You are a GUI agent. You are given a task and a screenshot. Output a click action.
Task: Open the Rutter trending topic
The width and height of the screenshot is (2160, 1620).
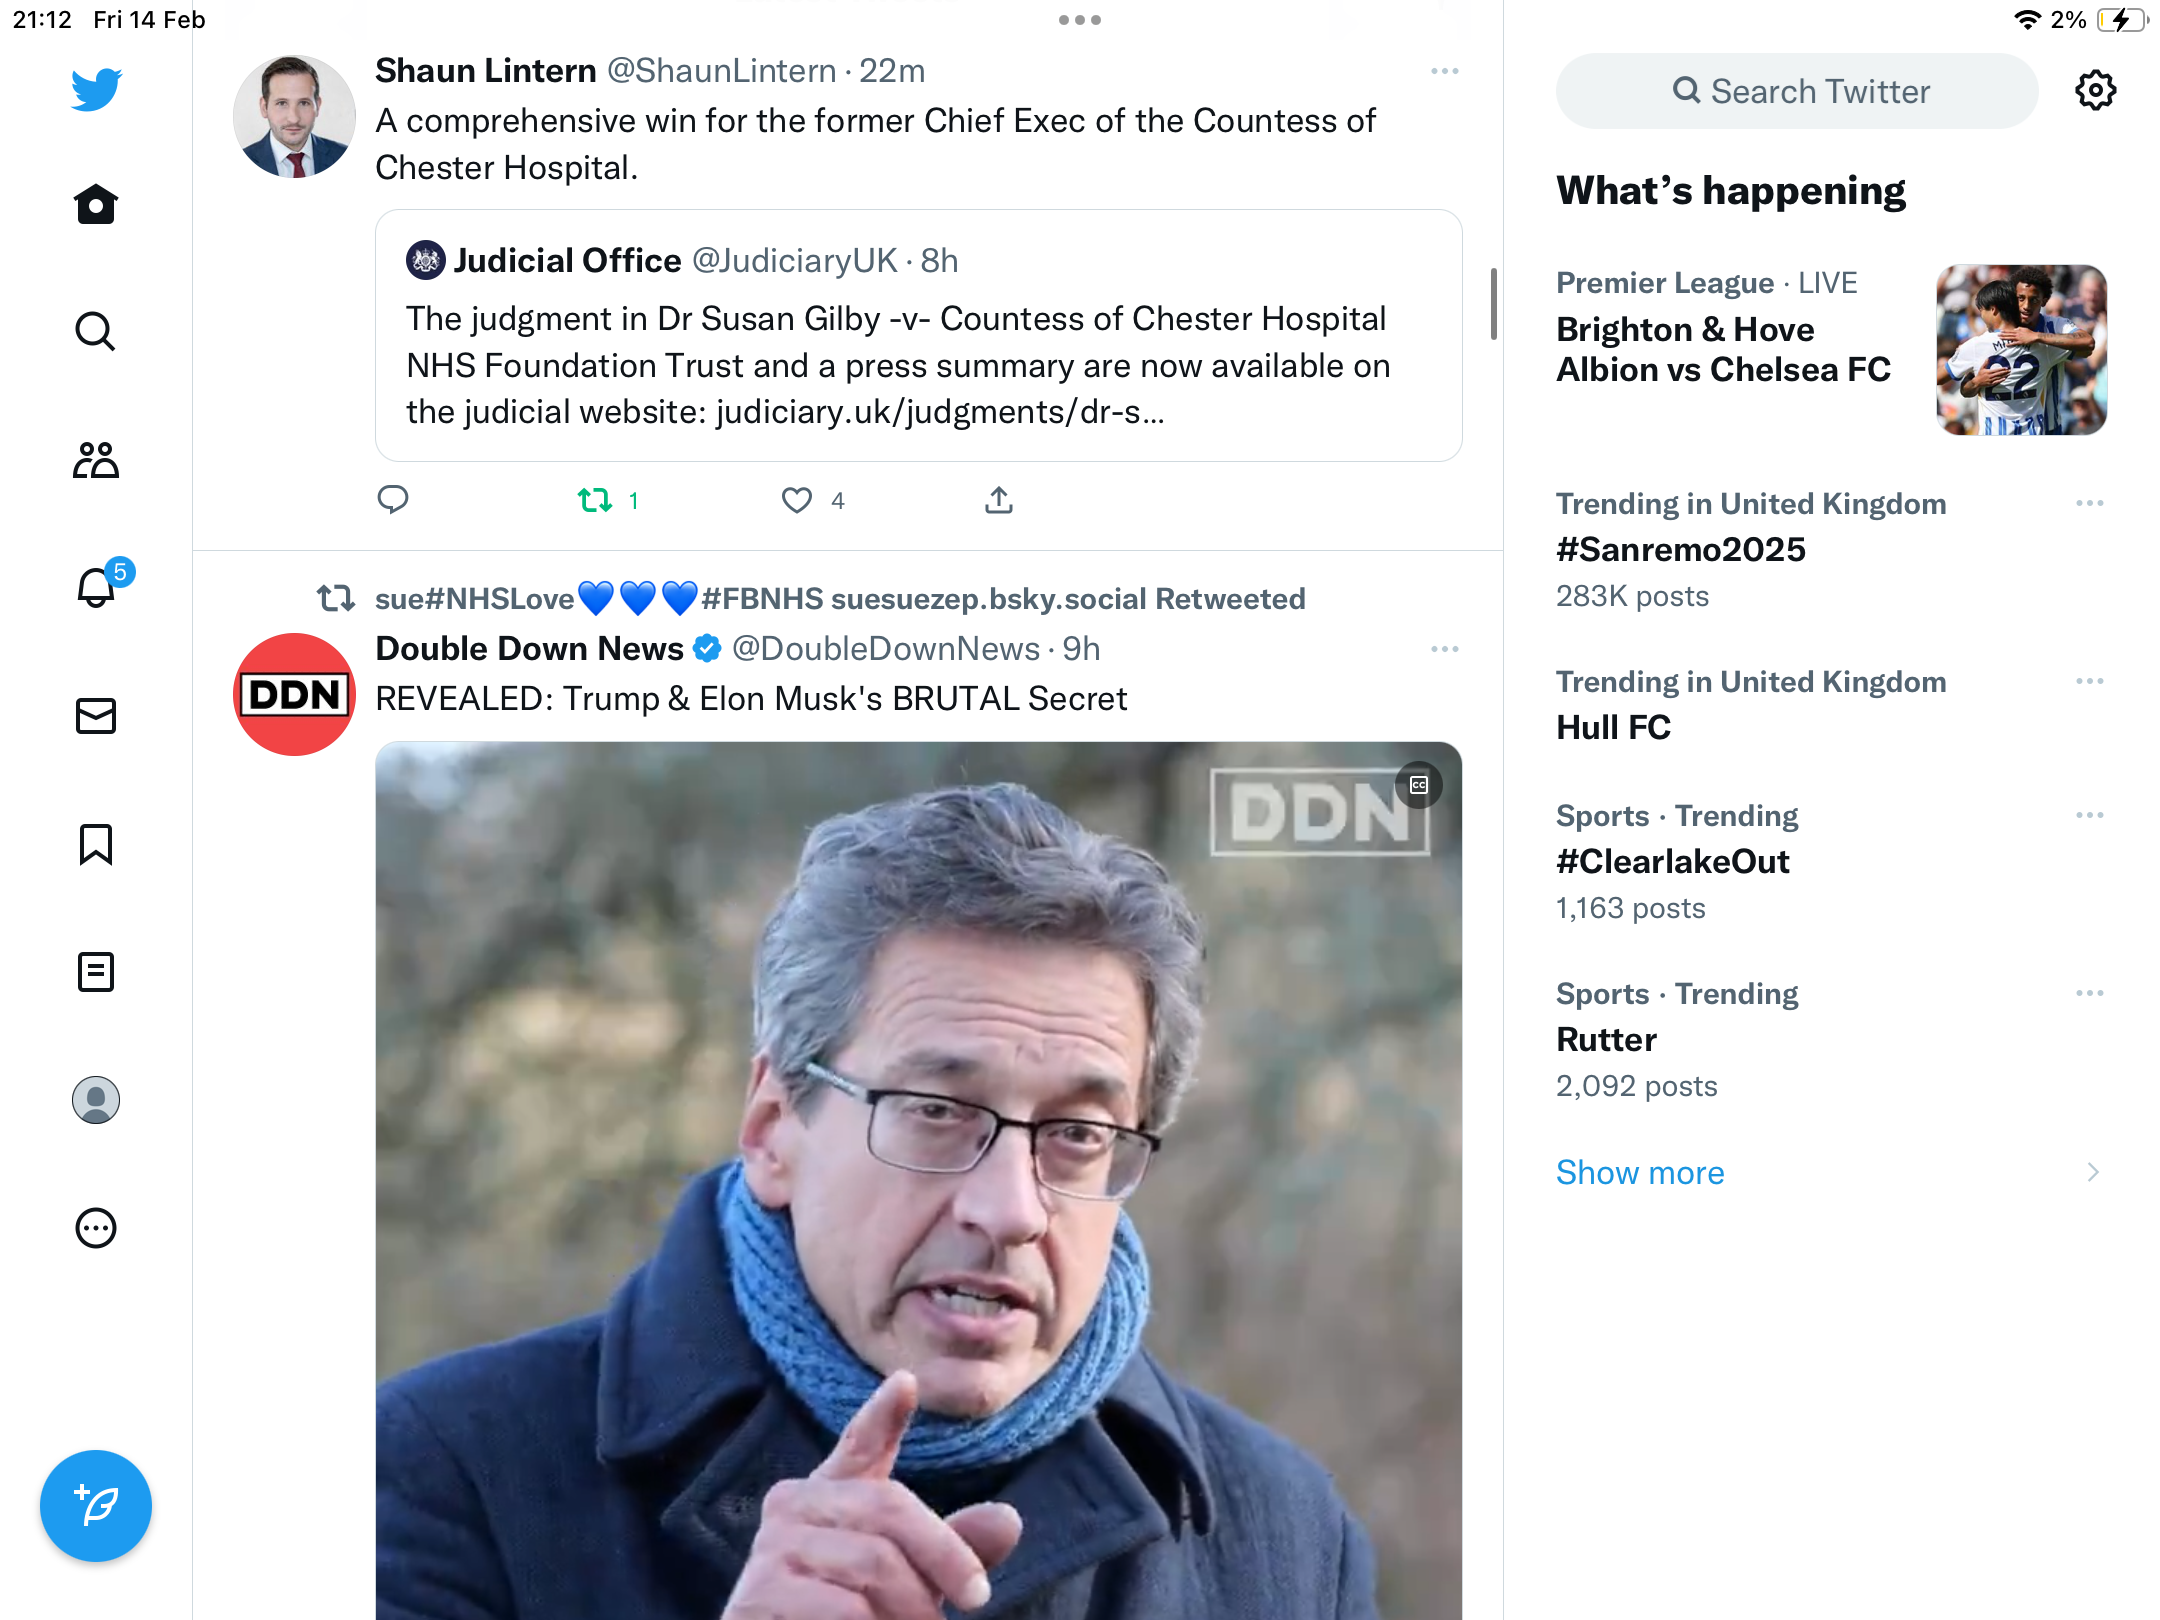(1607, 1039)
